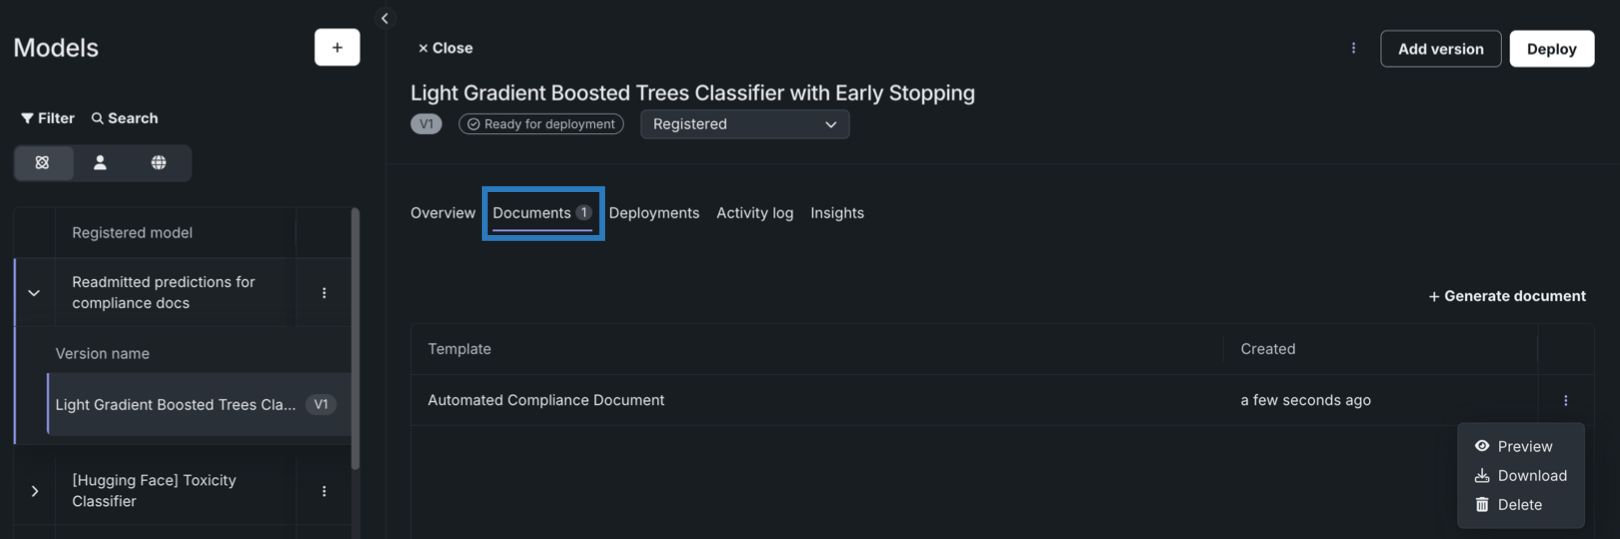Toggle the global models filter

tap(159, 163)
